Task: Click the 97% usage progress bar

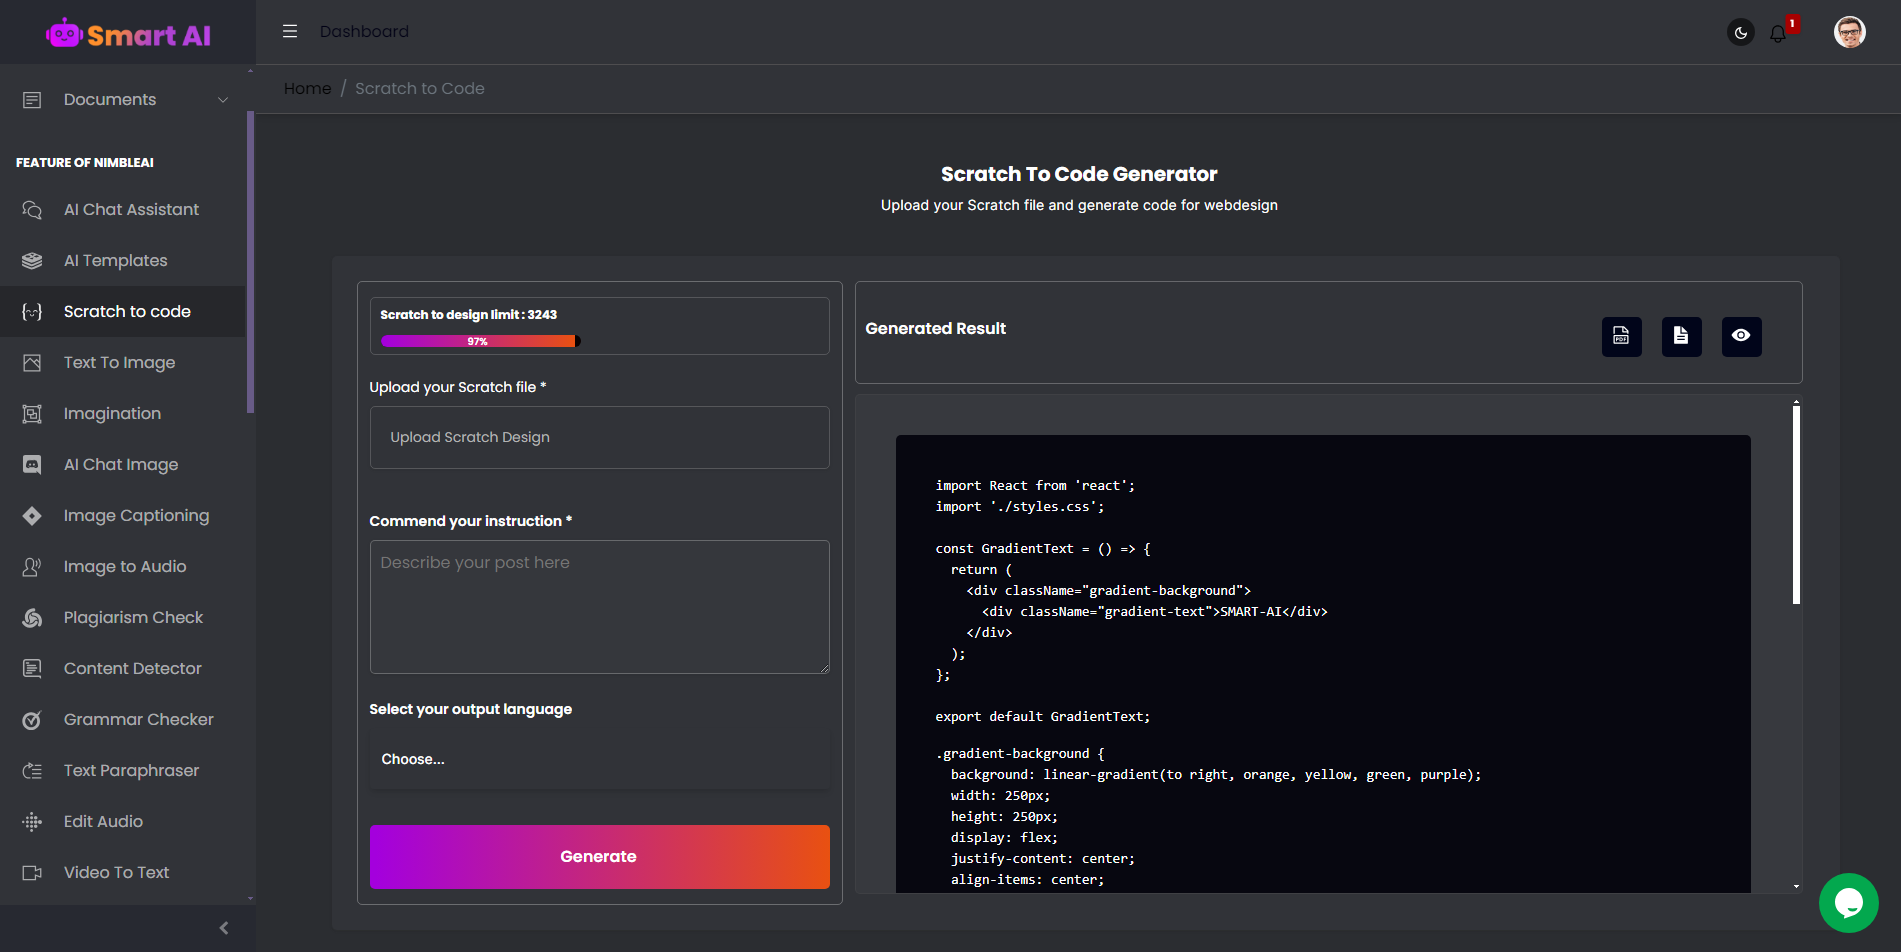Action: (x=479, y=341)
